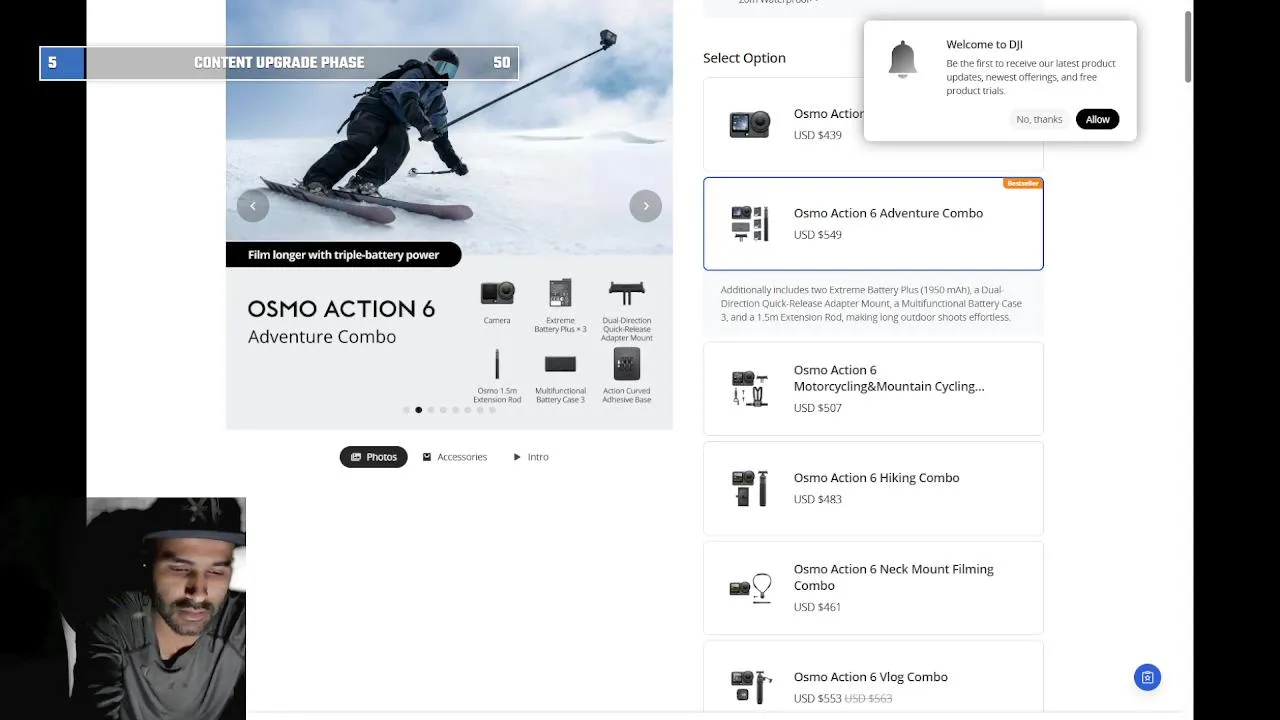This screenshot has width=1280, height=720.
Task: Click the Film longer with triple-battery power caption
Action: (343, 255)
